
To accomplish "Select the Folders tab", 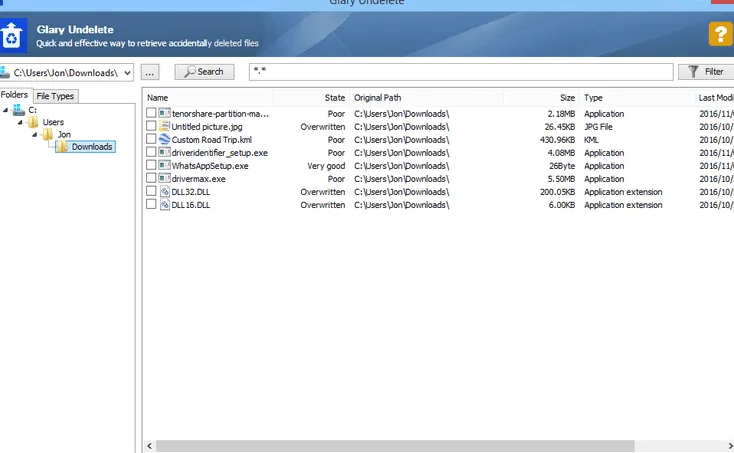I will [x=15, y=95].
